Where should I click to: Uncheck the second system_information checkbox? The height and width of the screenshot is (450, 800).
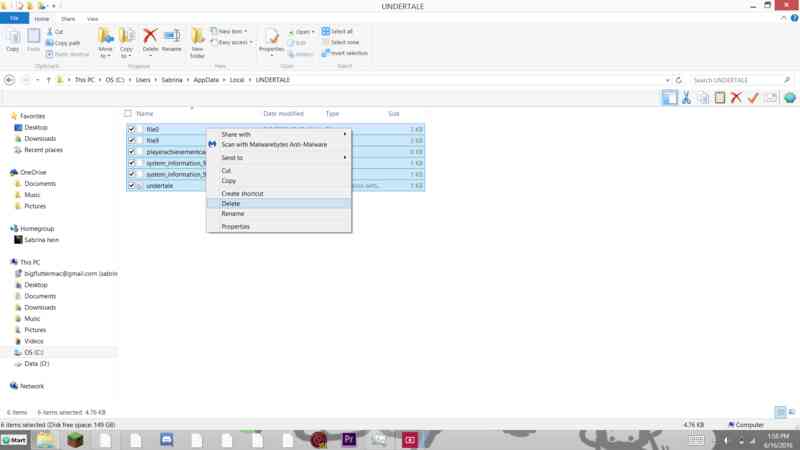[132, 174]
